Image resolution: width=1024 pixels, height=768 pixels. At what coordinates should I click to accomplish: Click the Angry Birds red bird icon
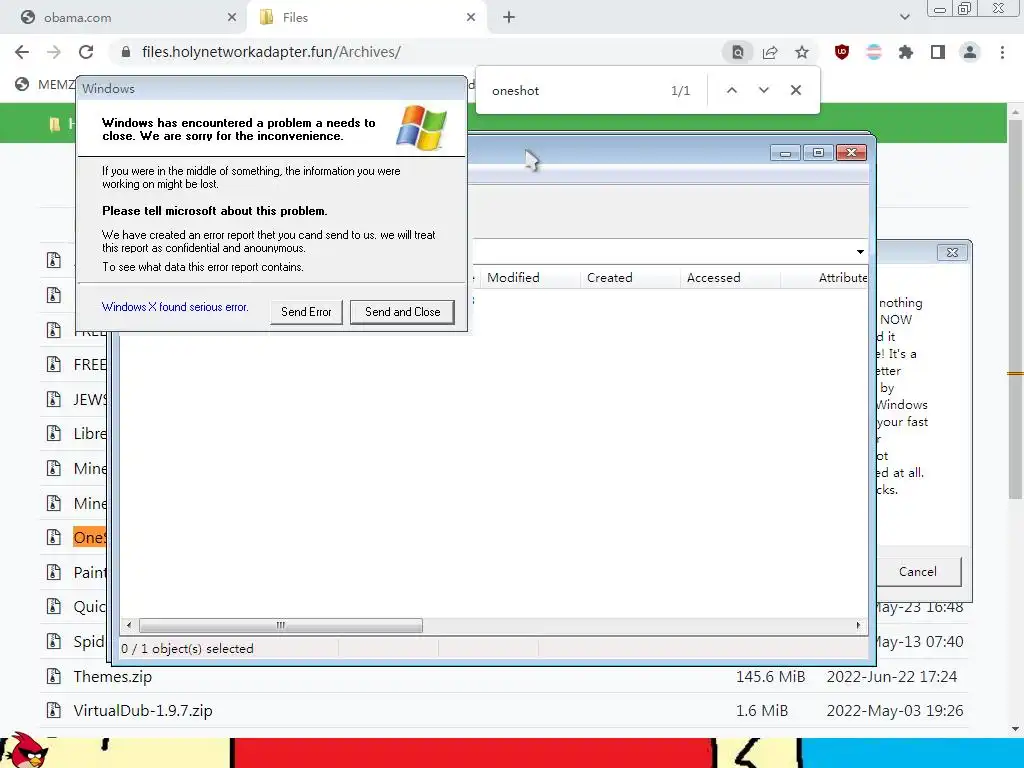(24, 750)
